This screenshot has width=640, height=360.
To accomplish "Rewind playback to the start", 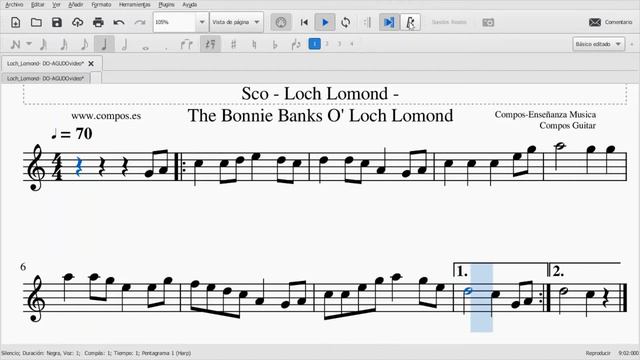I will [x=304, y=22].
